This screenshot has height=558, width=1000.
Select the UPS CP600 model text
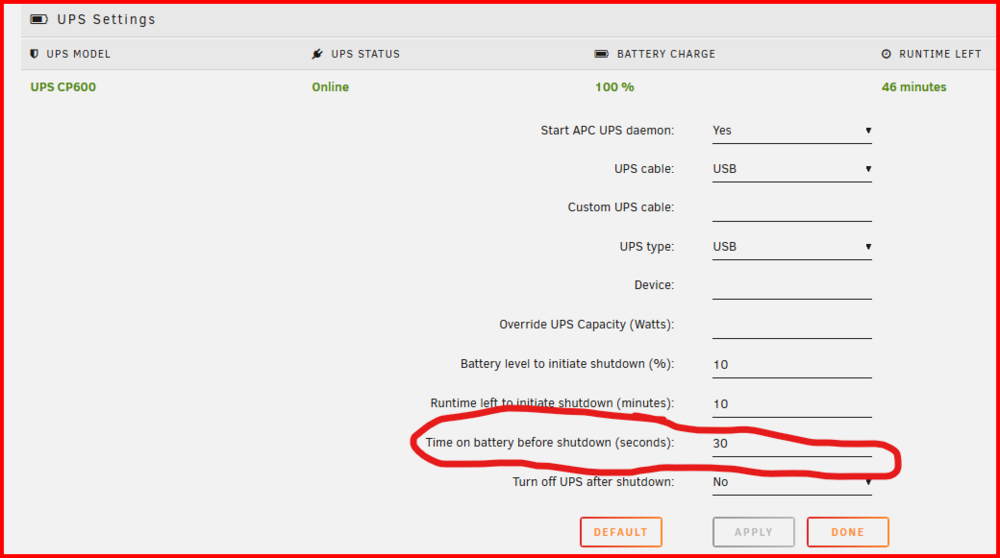click(x=63, y=87)
